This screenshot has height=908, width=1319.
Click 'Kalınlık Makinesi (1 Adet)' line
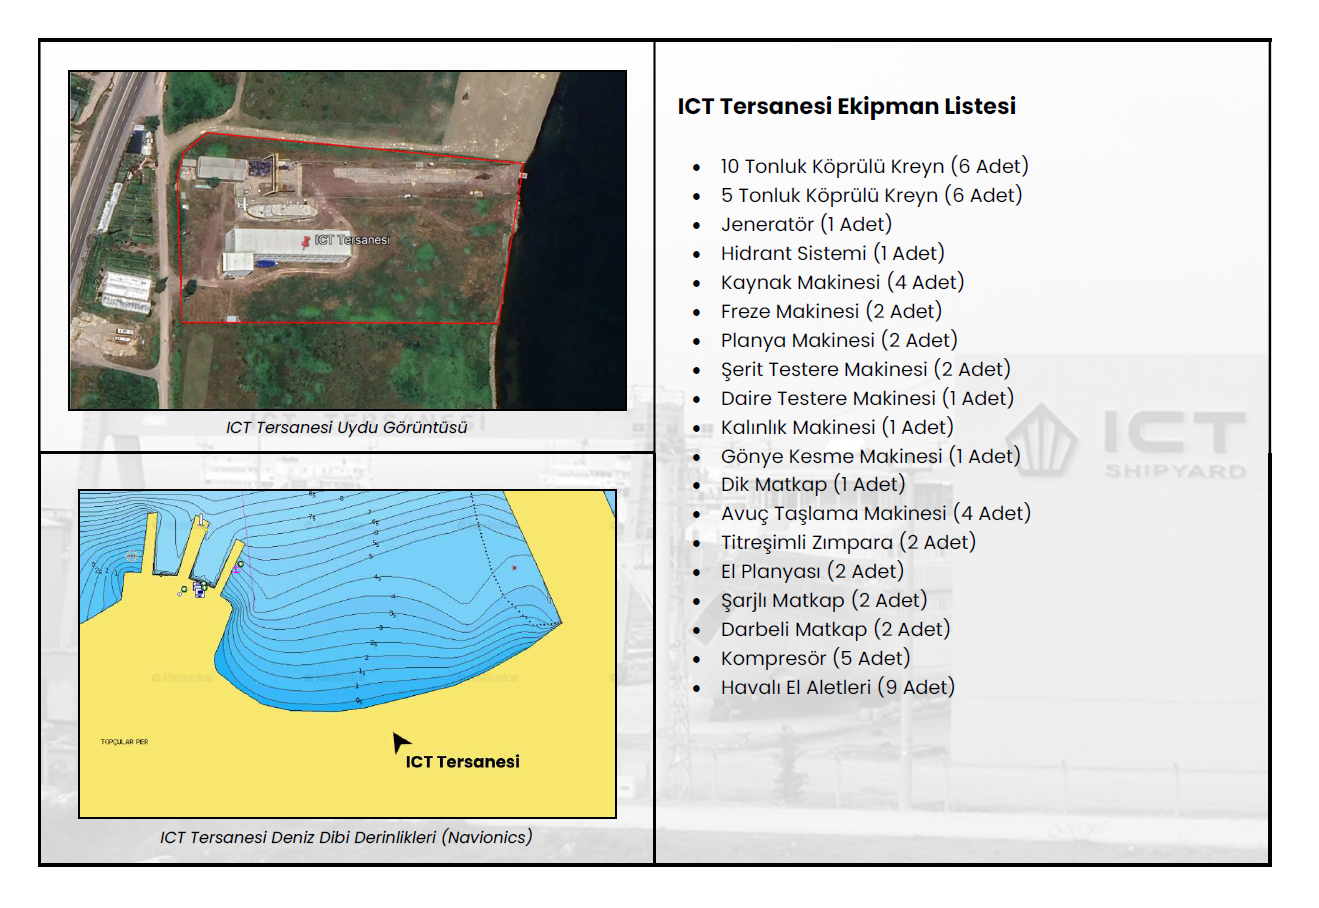pos(837,427)
